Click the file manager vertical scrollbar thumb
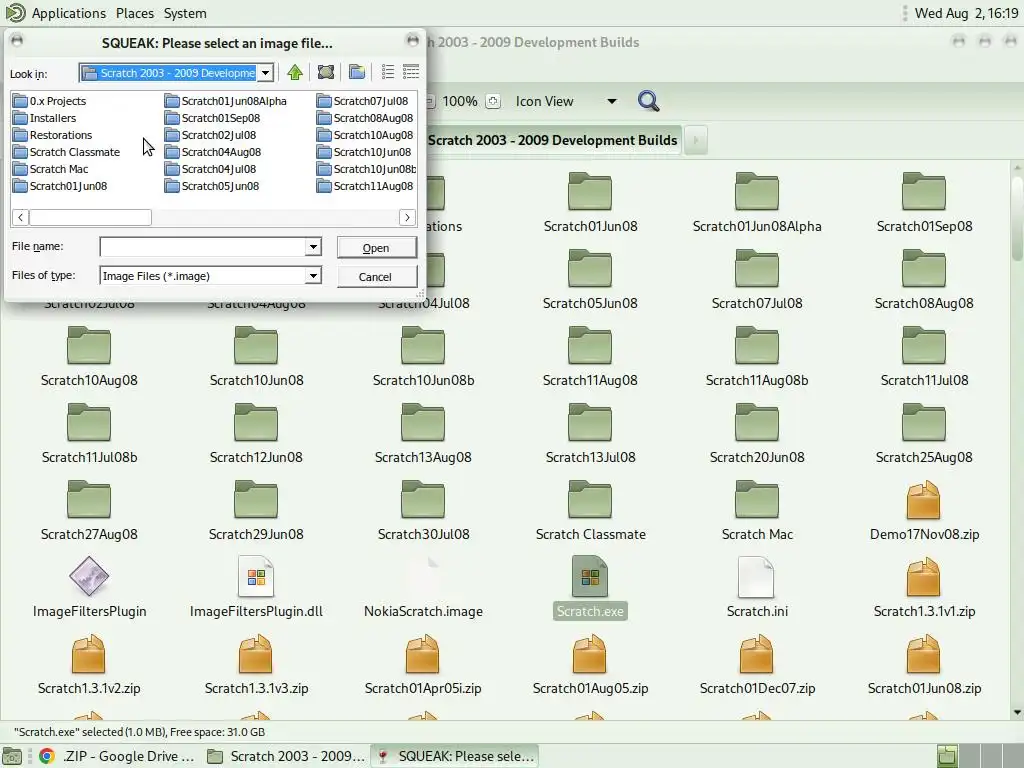Image resolution: width=1024 pixels, height=768 pixels. 1017,218
